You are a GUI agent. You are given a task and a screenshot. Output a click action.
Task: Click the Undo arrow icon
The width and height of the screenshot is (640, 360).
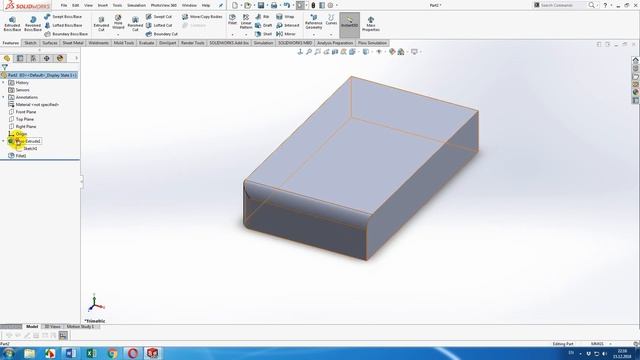pyautogui.click(x=287, y=5)
